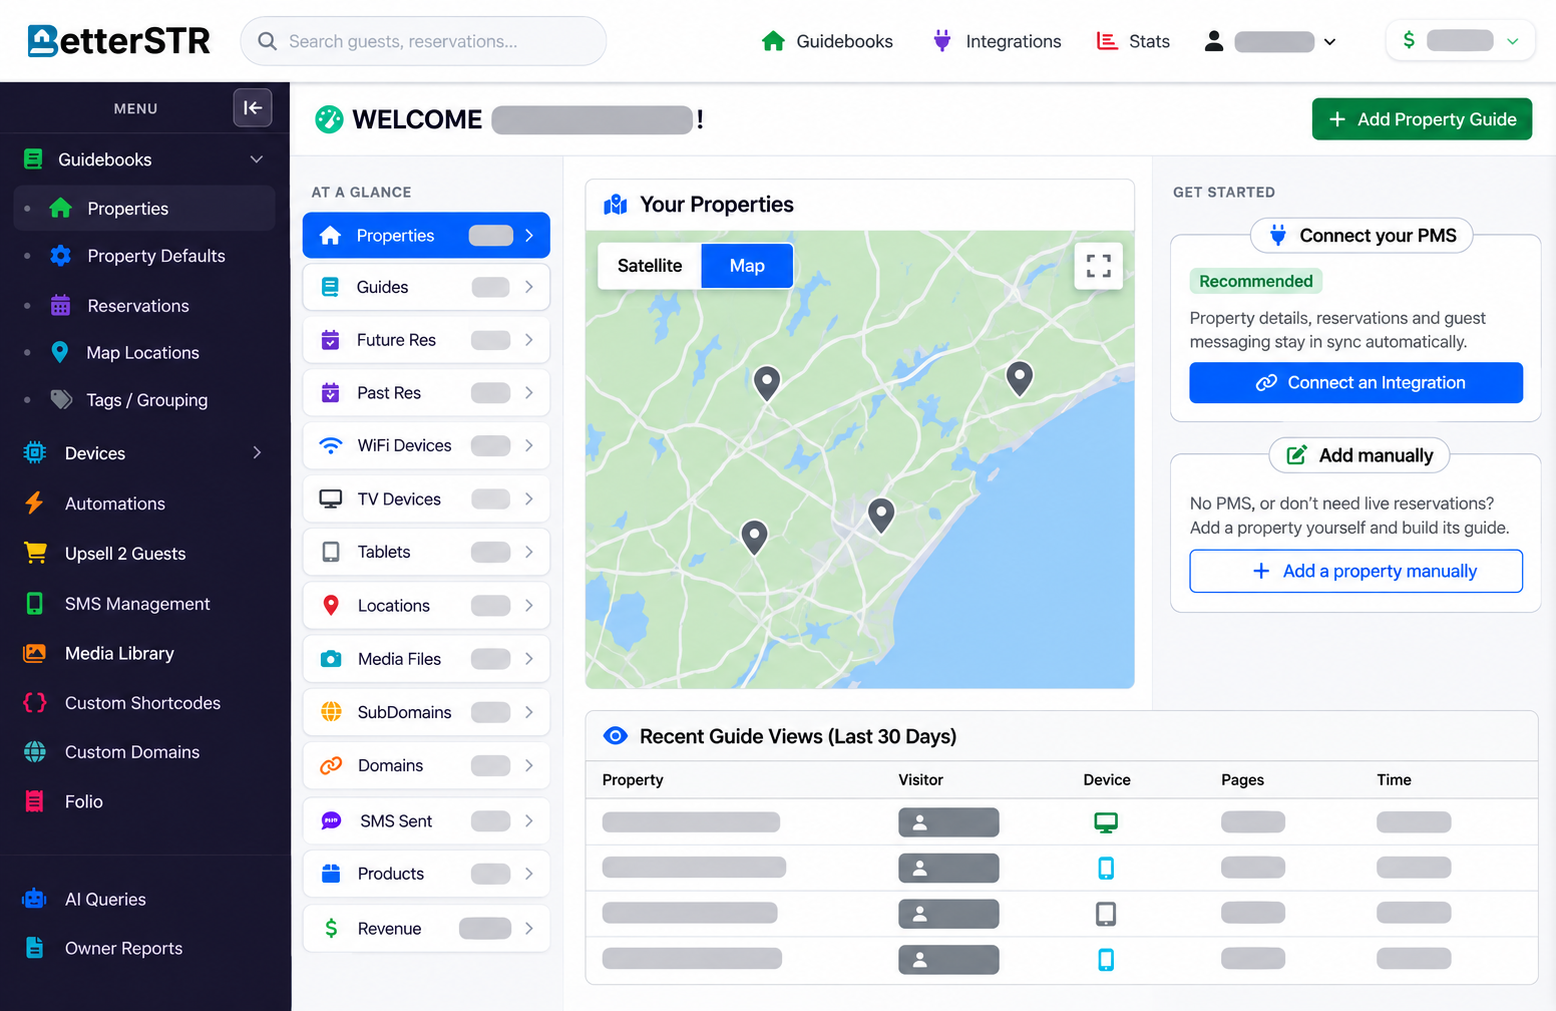This screenshot has width=1556, height=1011.
Task: Click the Owner Reports document icon
Action: click(x=34, y=948)
